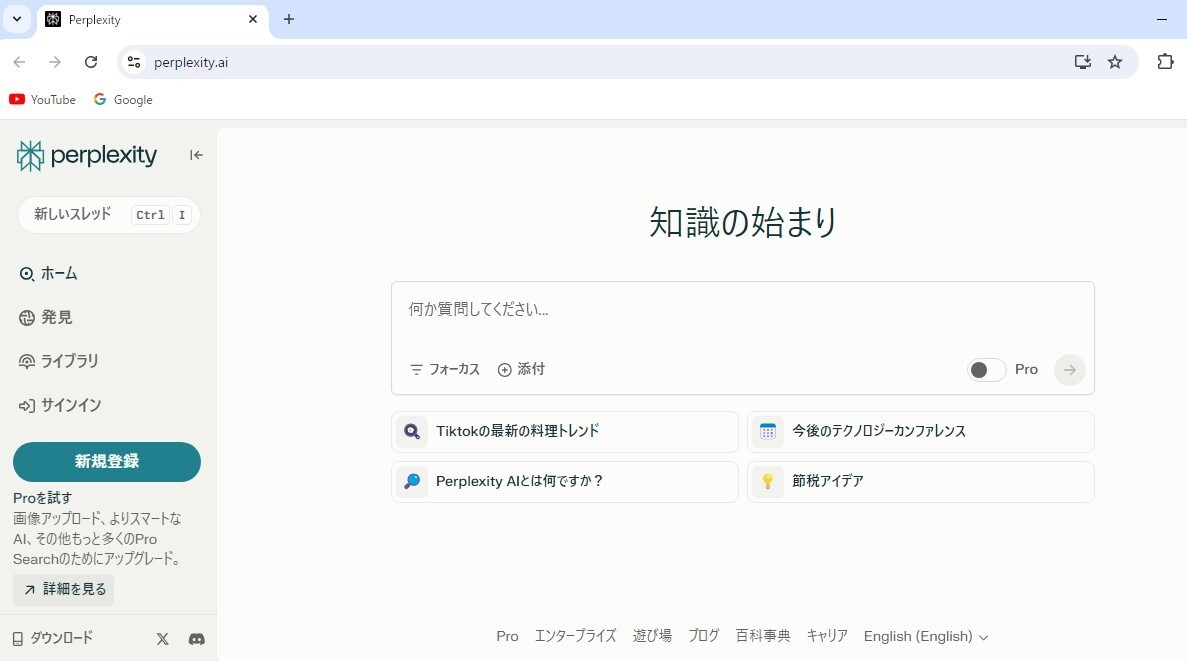Screen dimensions: 1187x661
Task: Open ライブラリ in sidebar
Action: 59,362
